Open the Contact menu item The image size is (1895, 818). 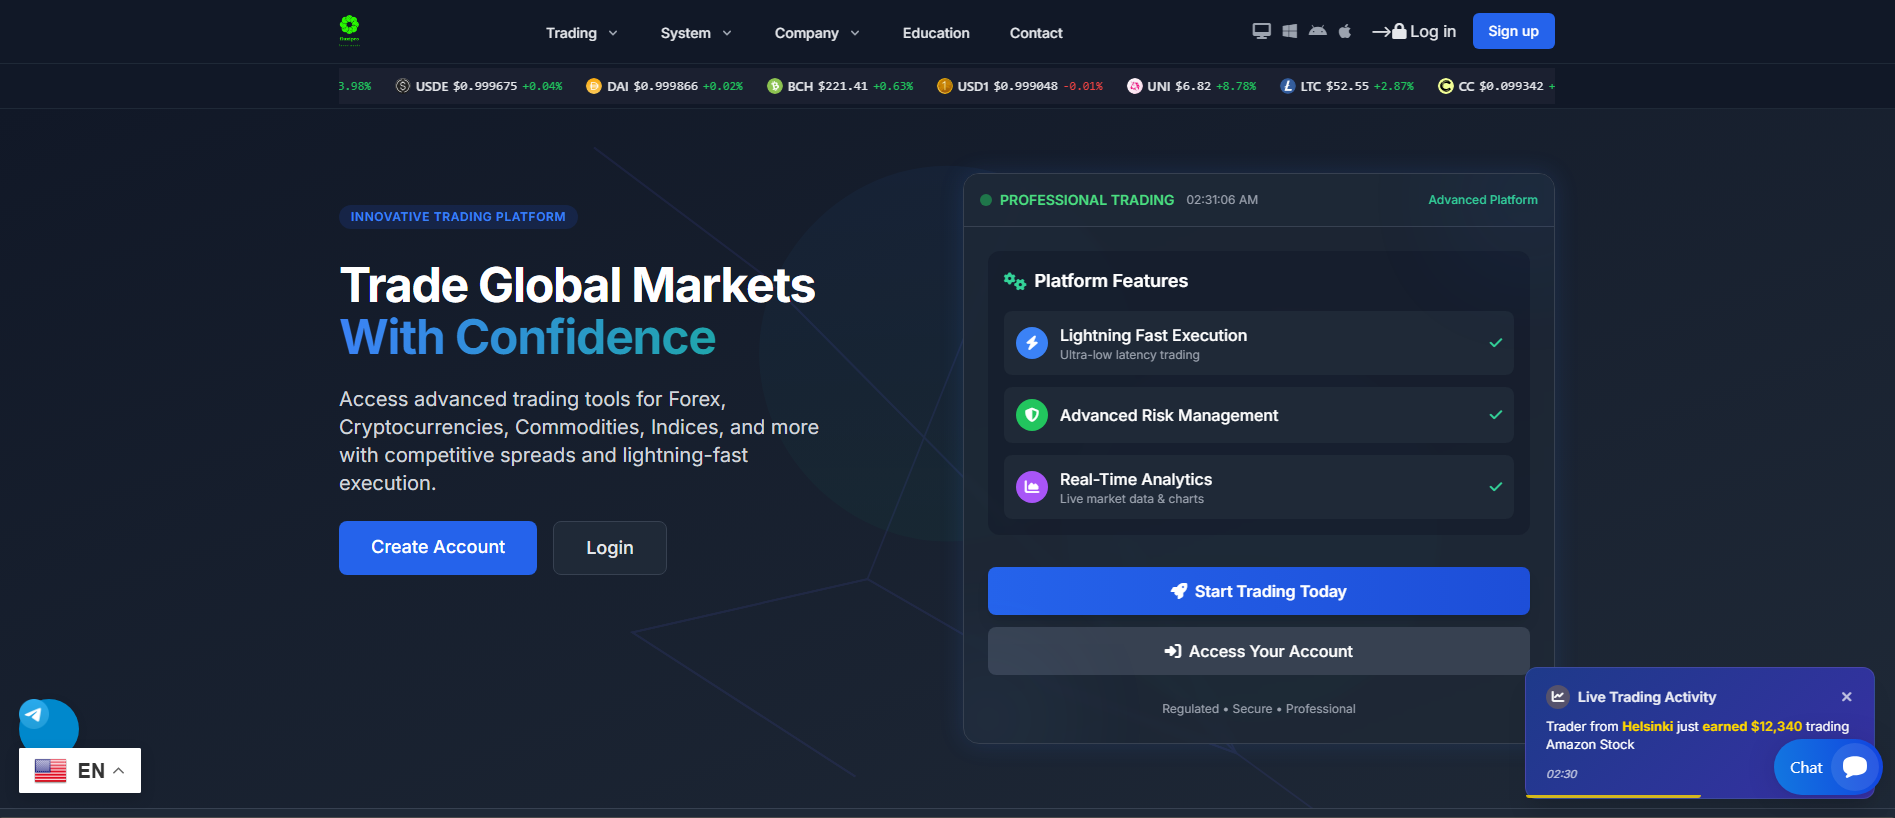(x=1036, y=33)
